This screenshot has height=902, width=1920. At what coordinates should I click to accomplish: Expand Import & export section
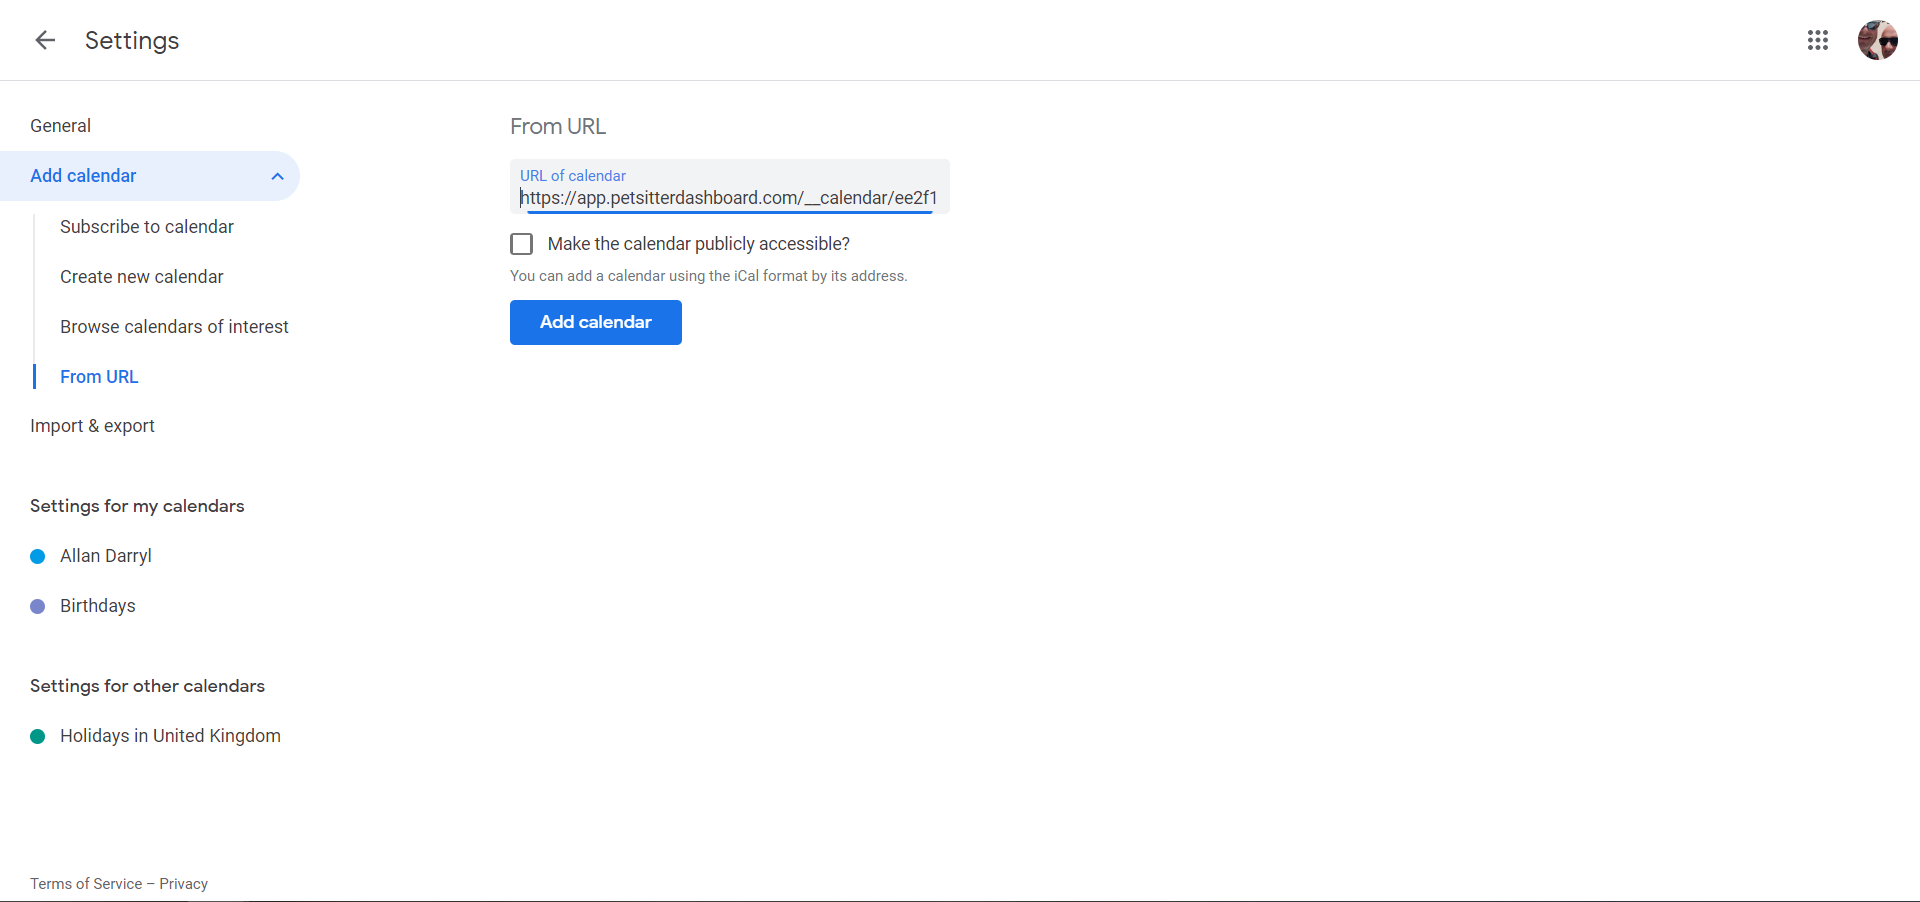pos(93,426)
